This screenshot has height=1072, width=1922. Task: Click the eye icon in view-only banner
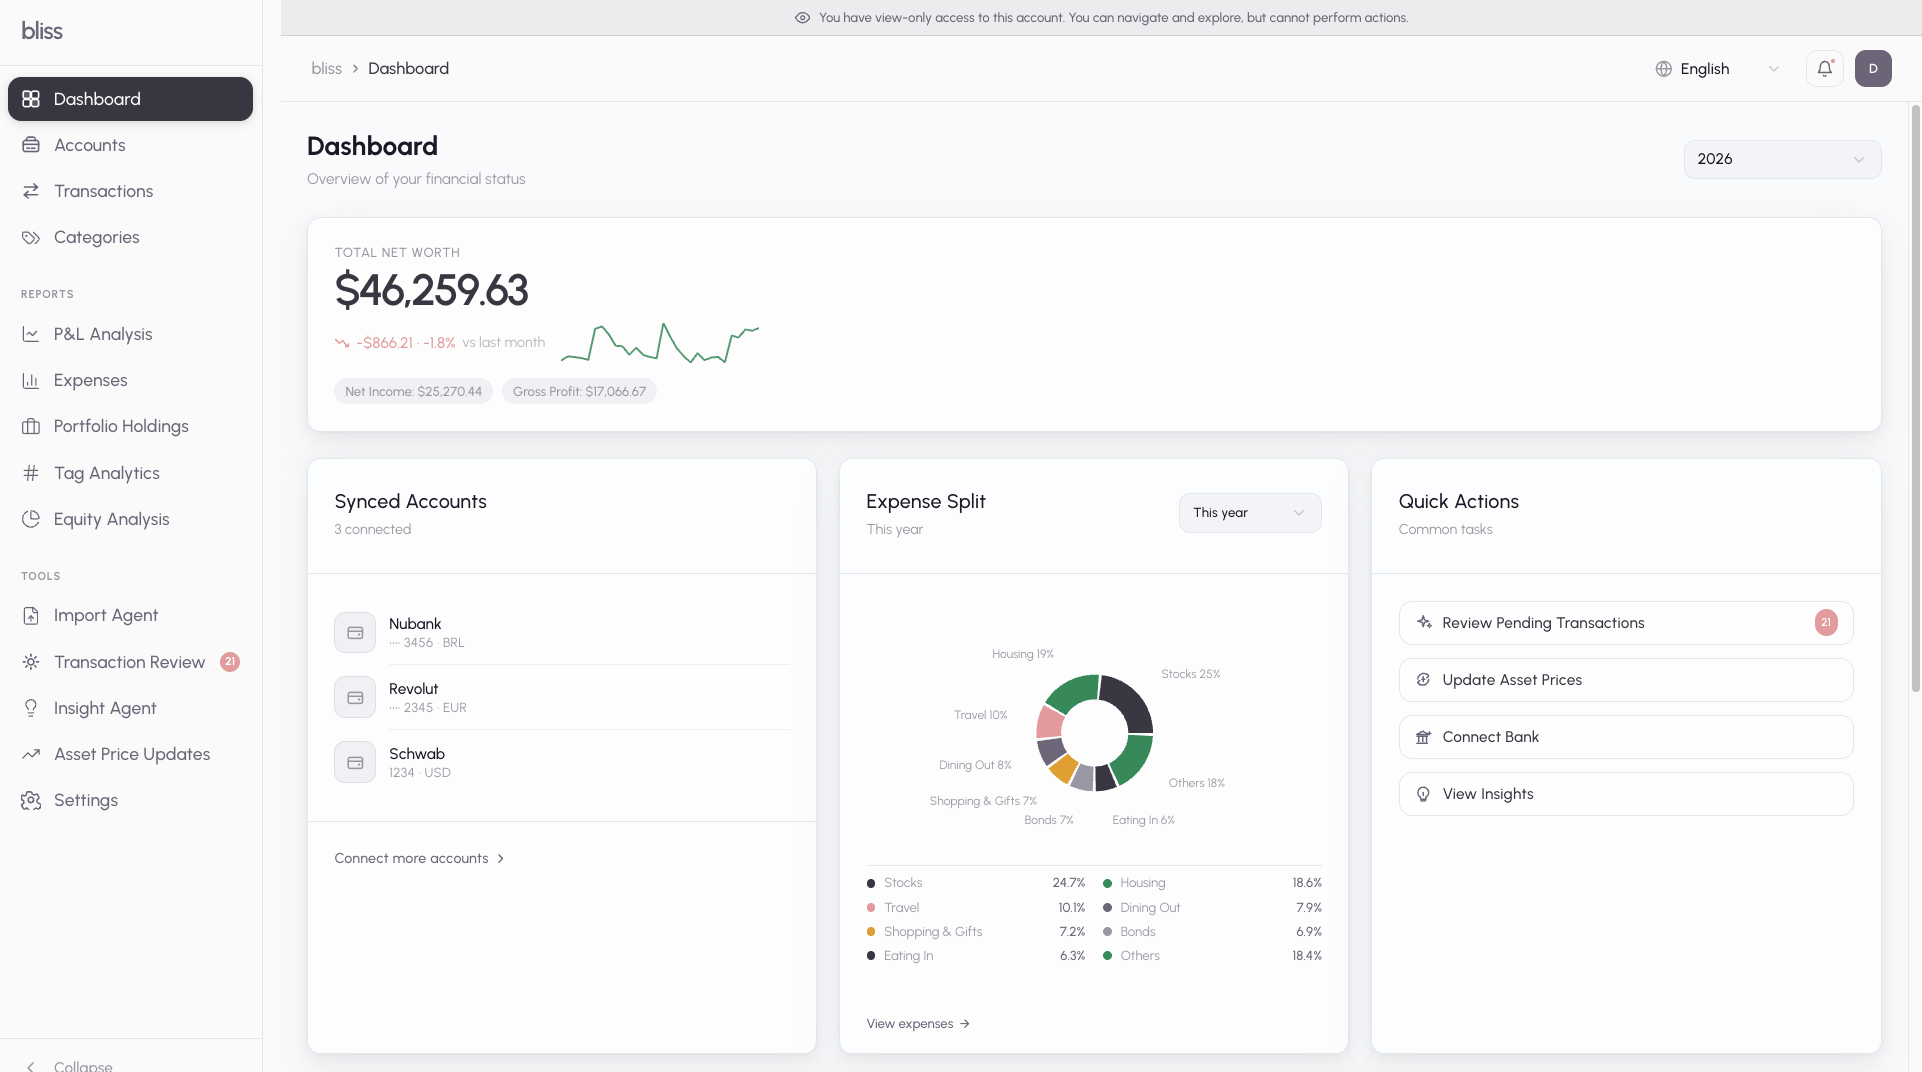point(802,18)
